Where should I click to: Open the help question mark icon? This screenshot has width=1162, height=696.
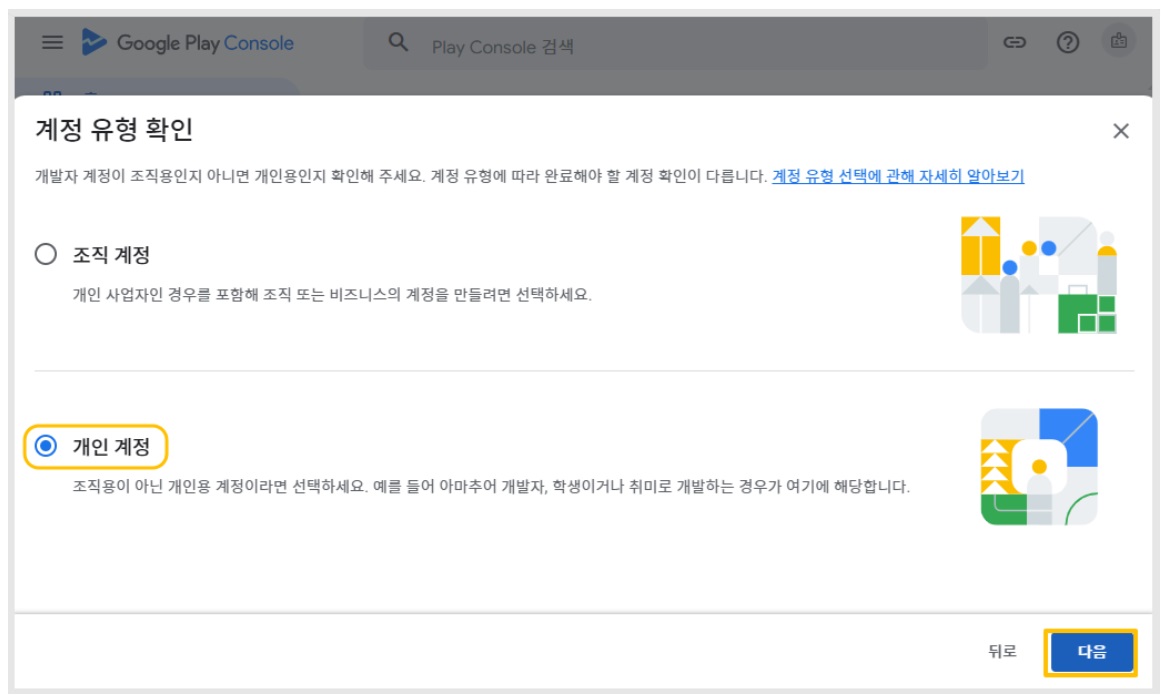[x=1067, y=42]
